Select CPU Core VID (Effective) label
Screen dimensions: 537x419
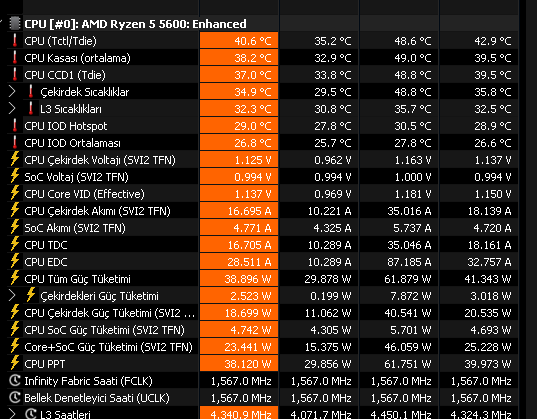click(85, 194)
